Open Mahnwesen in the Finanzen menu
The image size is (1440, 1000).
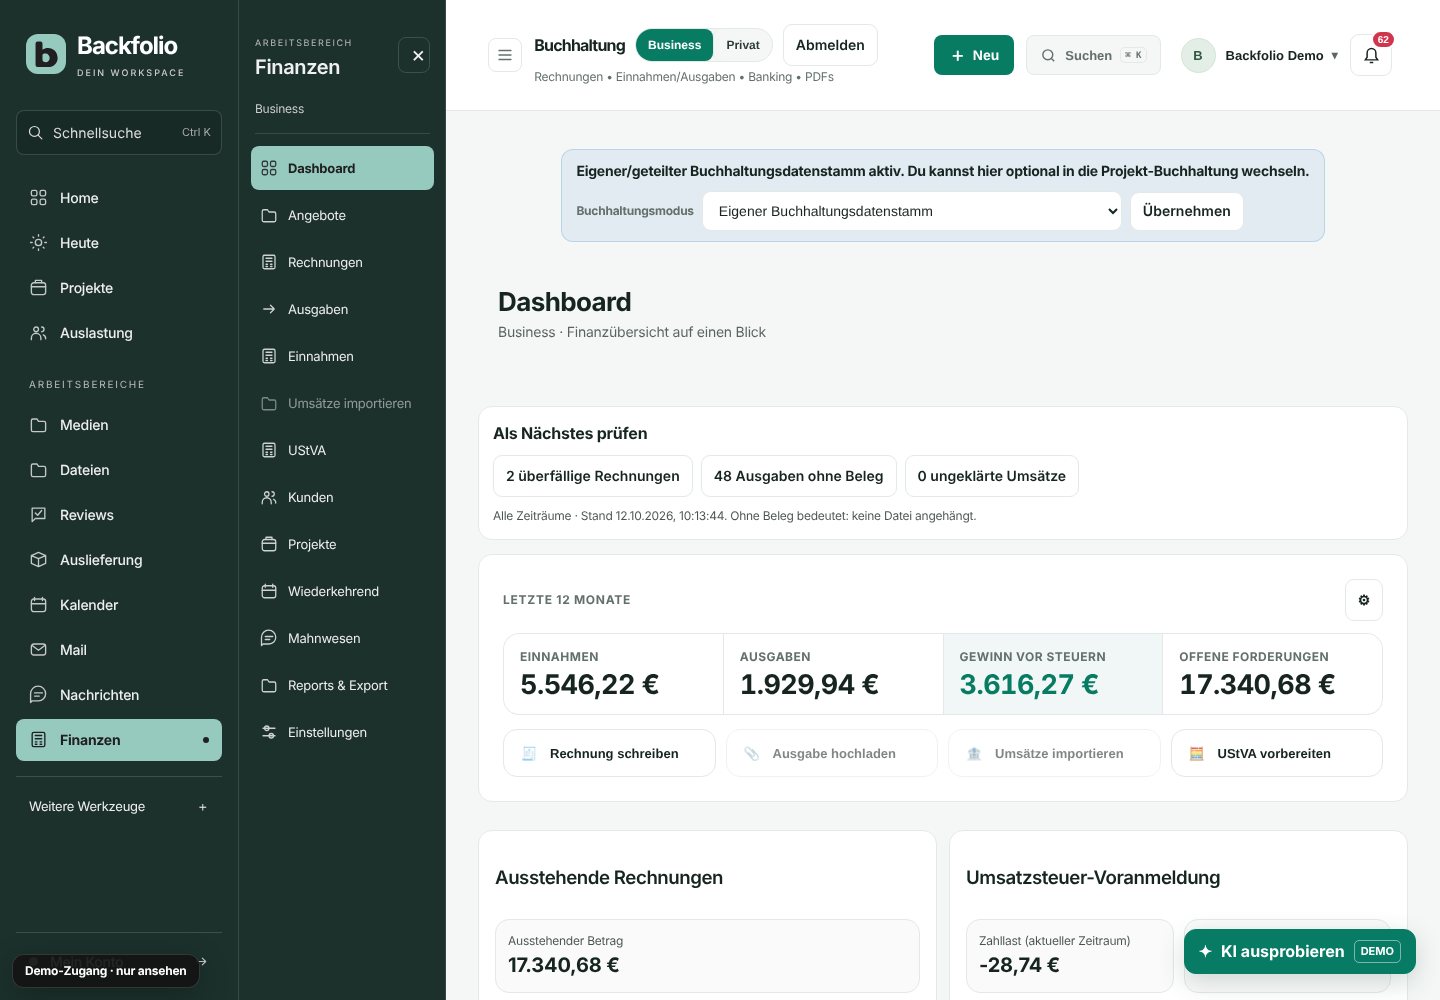(x=342, y=638)
